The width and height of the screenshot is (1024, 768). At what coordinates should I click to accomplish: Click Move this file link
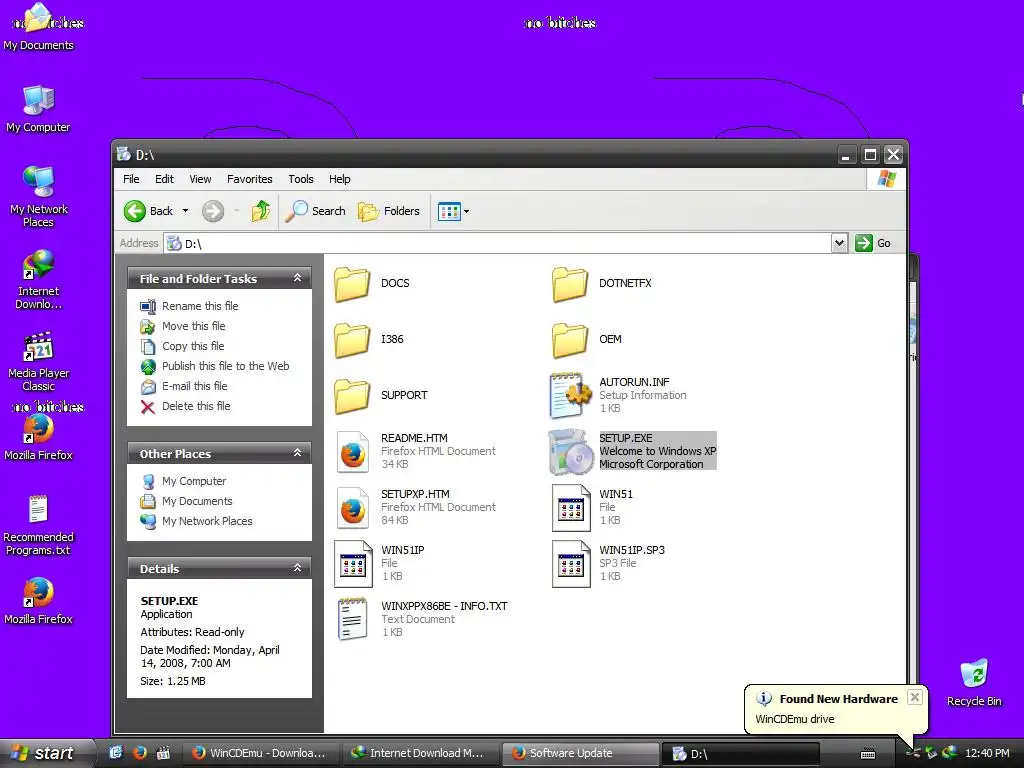tap(193, 326)
